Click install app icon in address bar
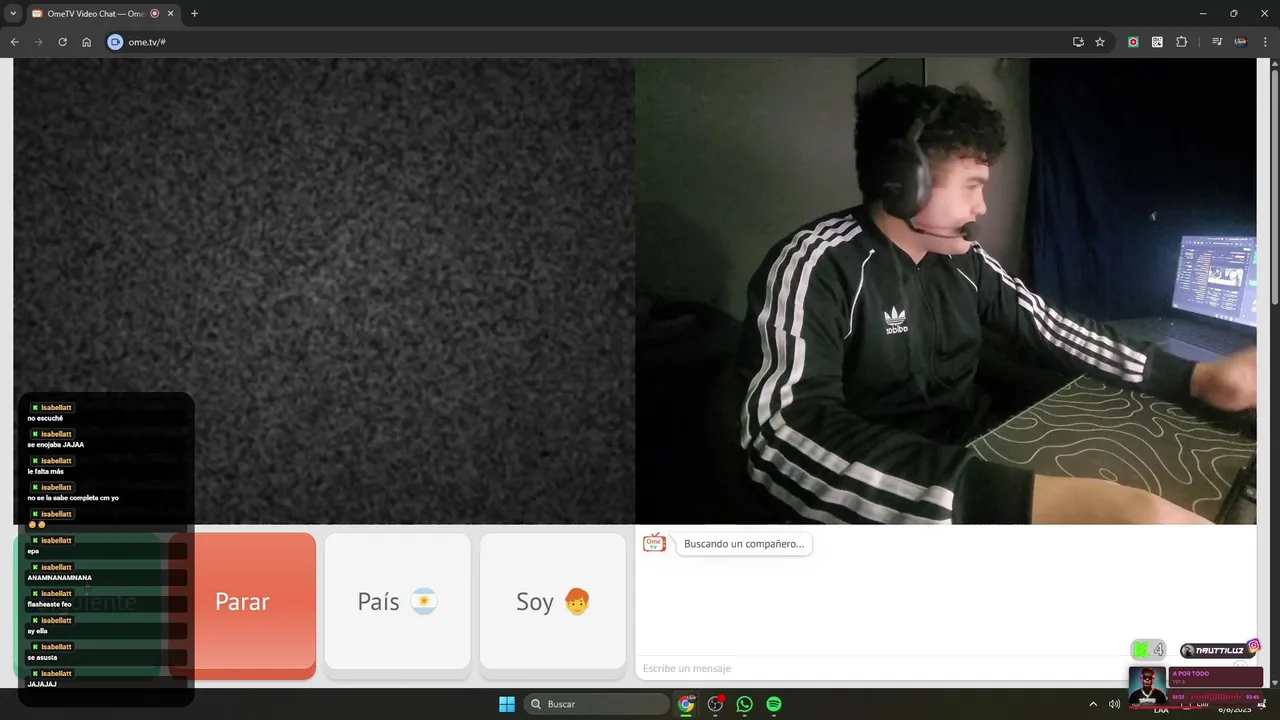Viewport: 1280px width, 720px height. coord(1078,42)
